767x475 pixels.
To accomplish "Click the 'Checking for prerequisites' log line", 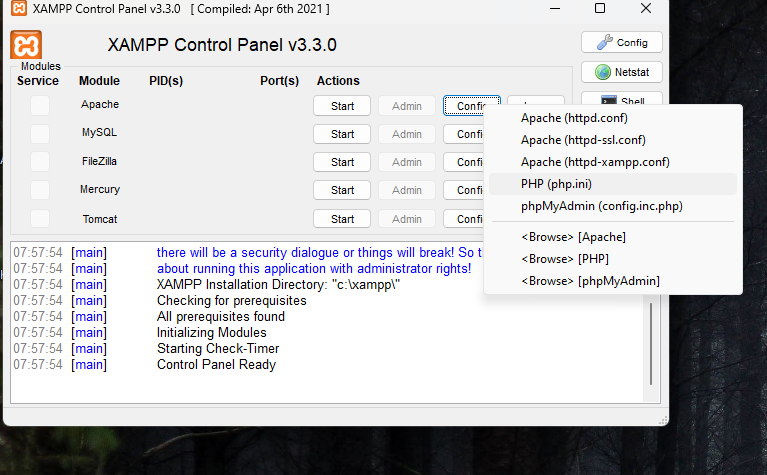I will (x=231, y=300).
